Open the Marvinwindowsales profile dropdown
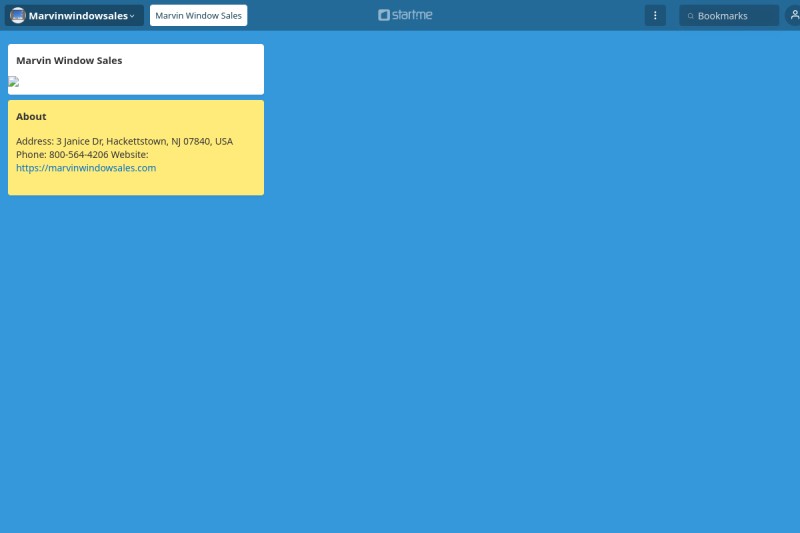800x533 pixels. [74, 15]
